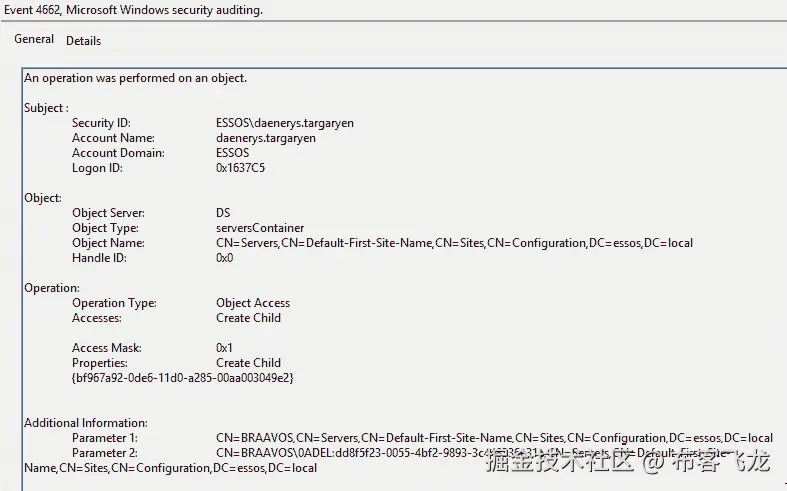The height and width of the screenshot is (491, 787).
Task: Click the Object Type value serversContainer
Action: point(260,228)
